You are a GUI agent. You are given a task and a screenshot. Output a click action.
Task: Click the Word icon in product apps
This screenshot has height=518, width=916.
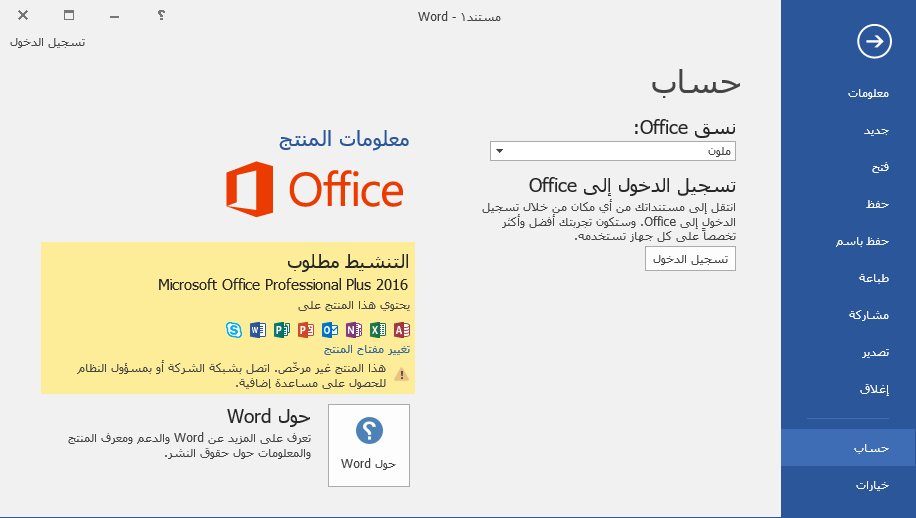258,330
